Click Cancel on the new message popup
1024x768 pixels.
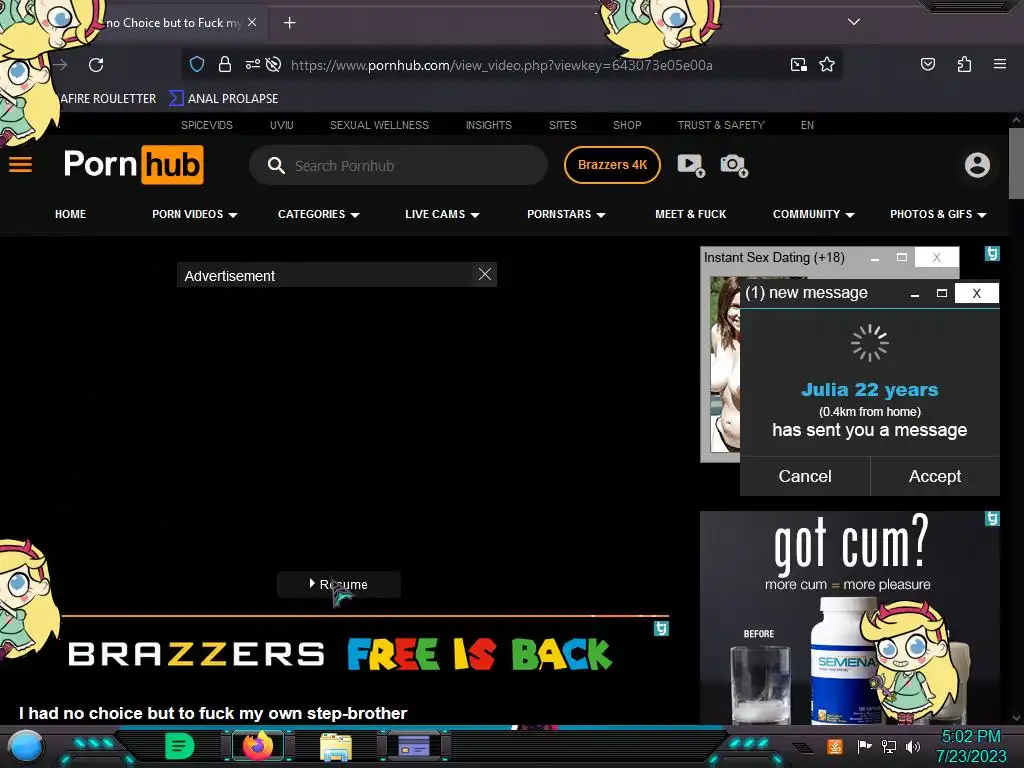point(805,476)
